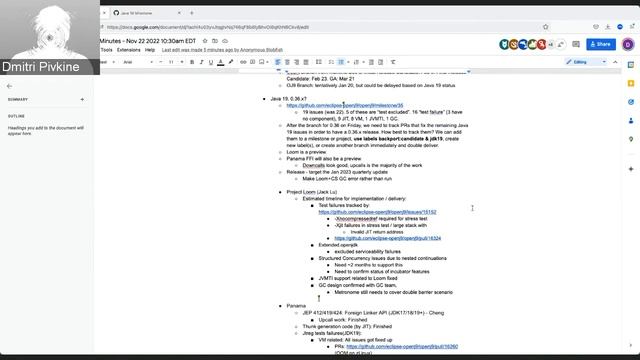
Task: Toggle italic formatting in the toolbar
Action: point(201,62)
